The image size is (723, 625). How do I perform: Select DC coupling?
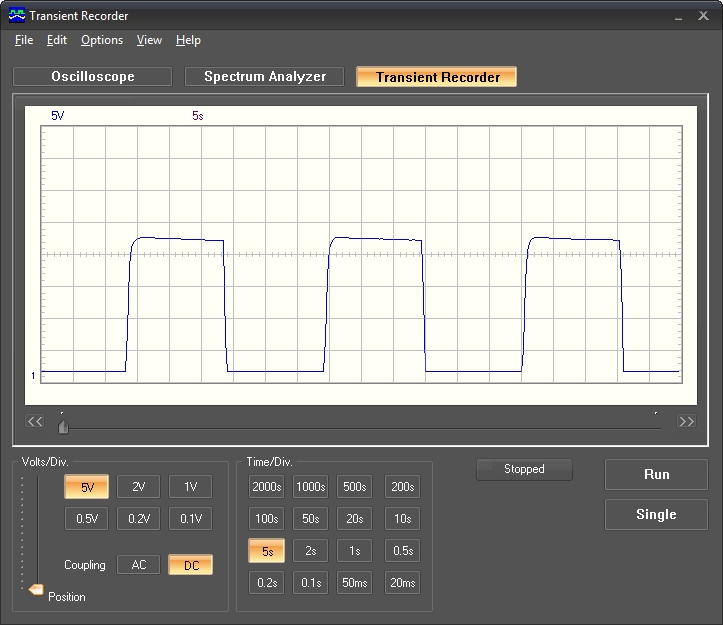[190, 565]
